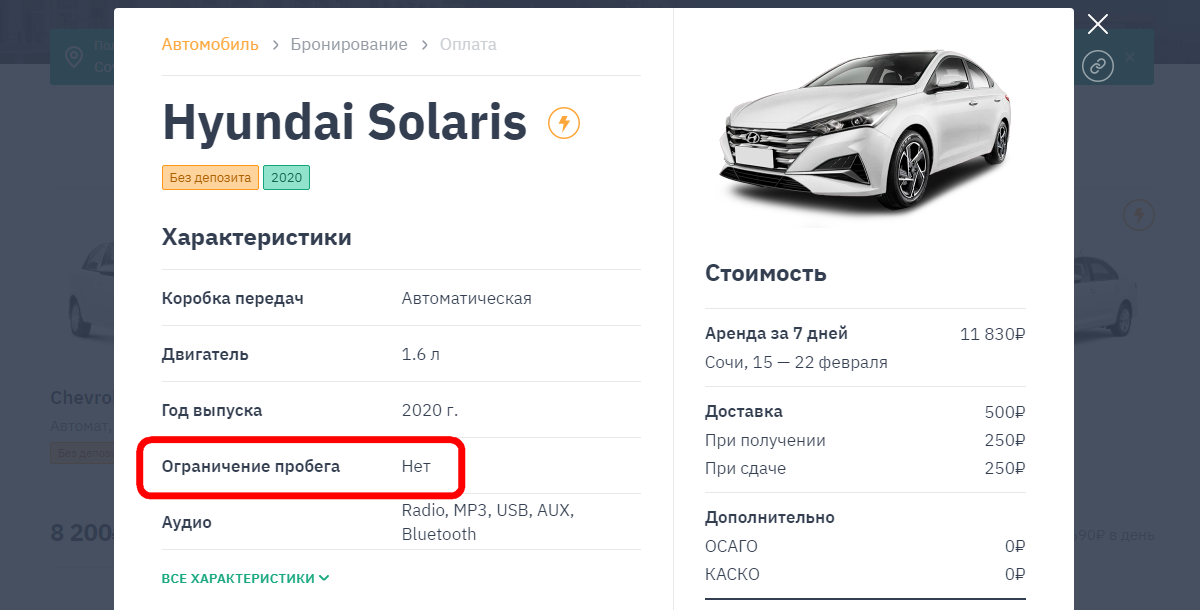This screenshot has height=610, width=1200.
Task: Click the chevron between Автомобиль and Бронирование
Action: click(275, 45)
